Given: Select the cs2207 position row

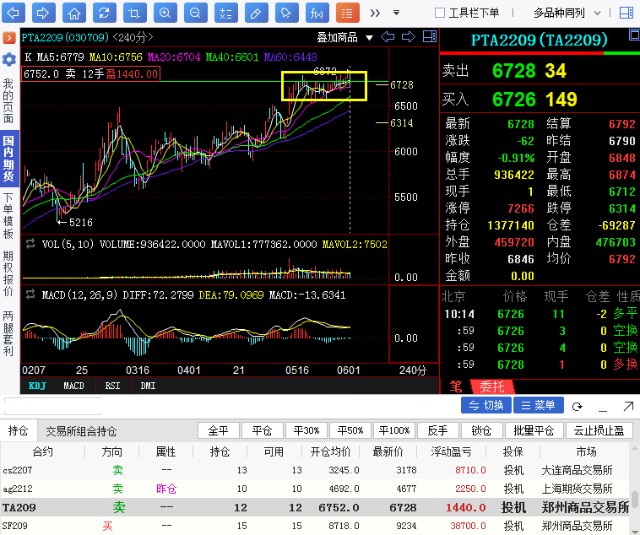Looking at the screenshot, I should coord(315,470).
